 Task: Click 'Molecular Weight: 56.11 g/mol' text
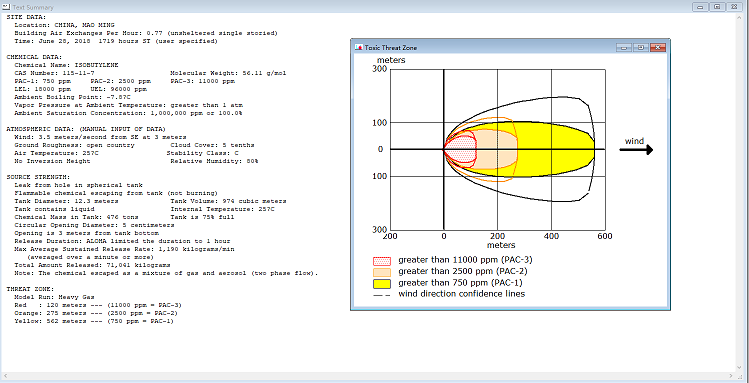tap(228, 73)
